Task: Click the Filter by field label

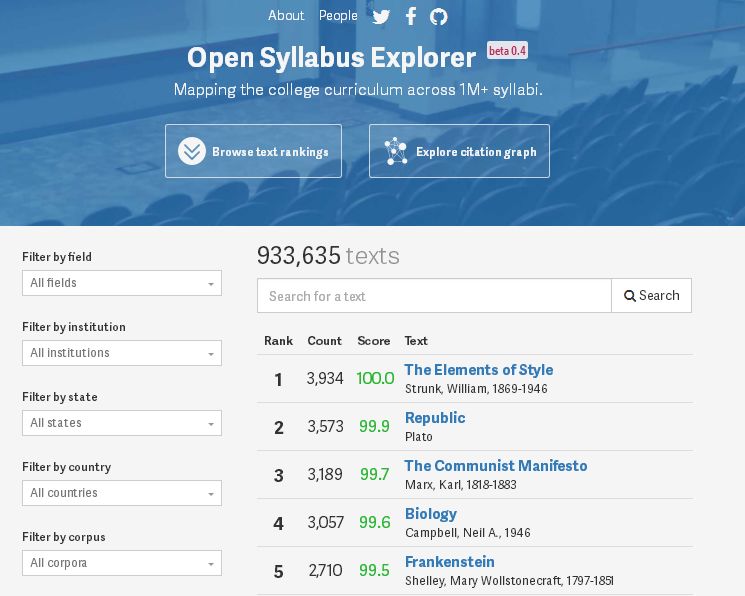Action: (x=57, y=257)
